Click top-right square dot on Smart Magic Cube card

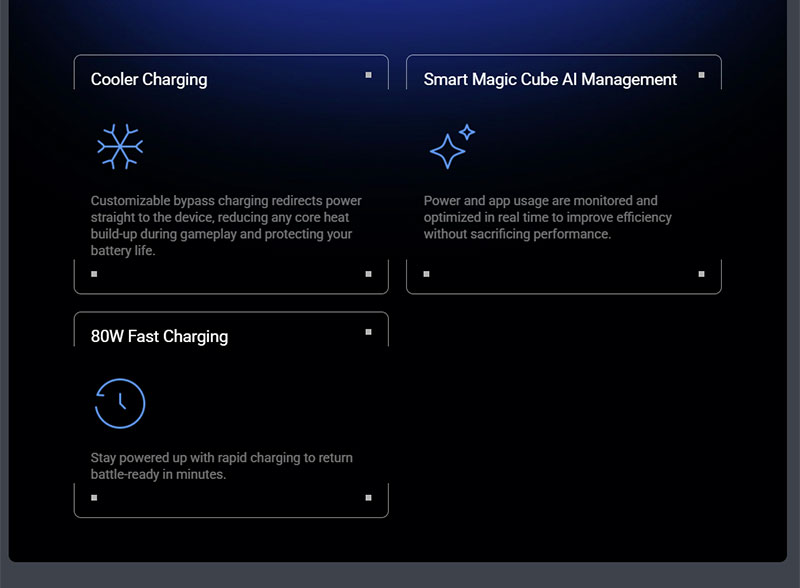click(701, 75)
